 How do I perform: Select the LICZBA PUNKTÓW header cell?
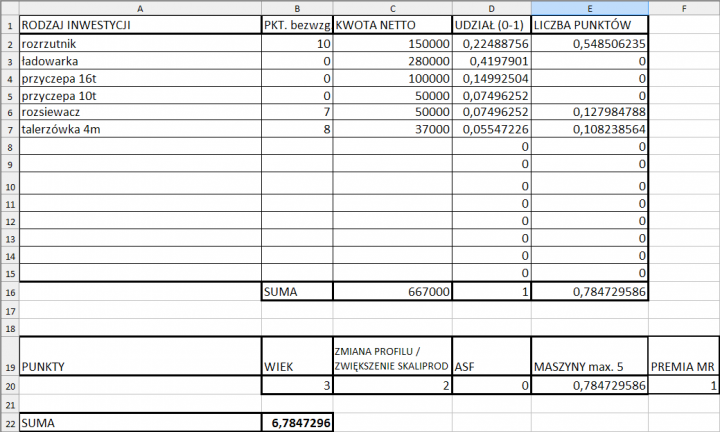pyautogui.click(x=589, y=25)
